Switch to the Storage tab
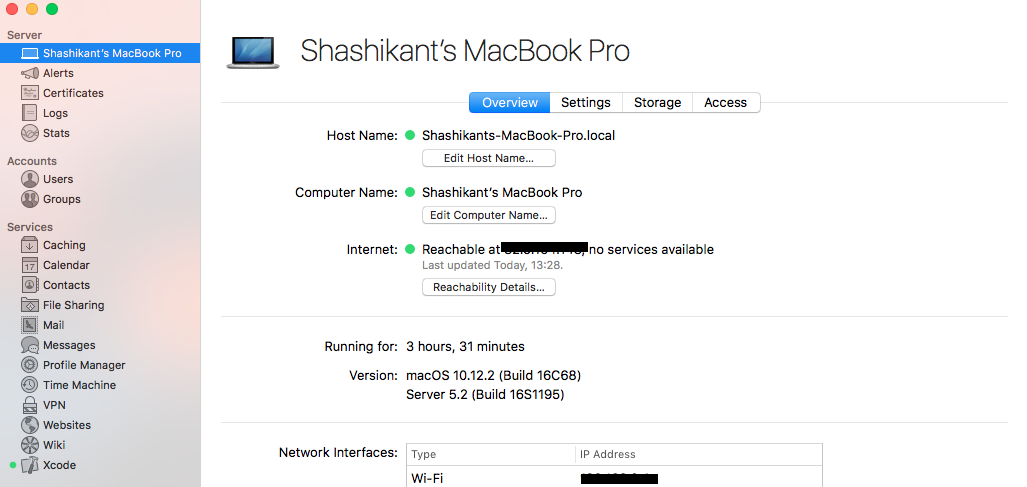Screen dimensions: 1027x487 [657, 103]
